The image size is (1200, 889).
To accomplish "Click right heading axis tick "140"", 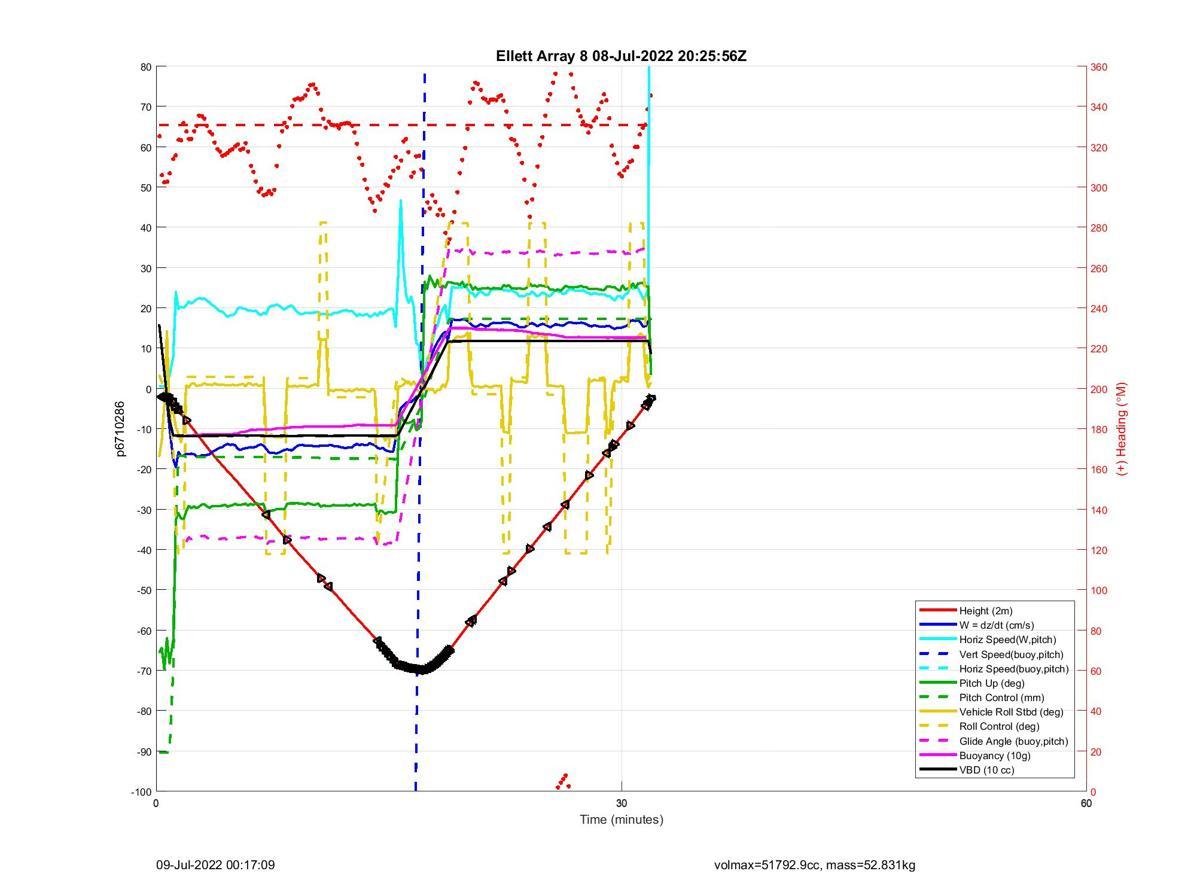I will [x=1099, y=510].
